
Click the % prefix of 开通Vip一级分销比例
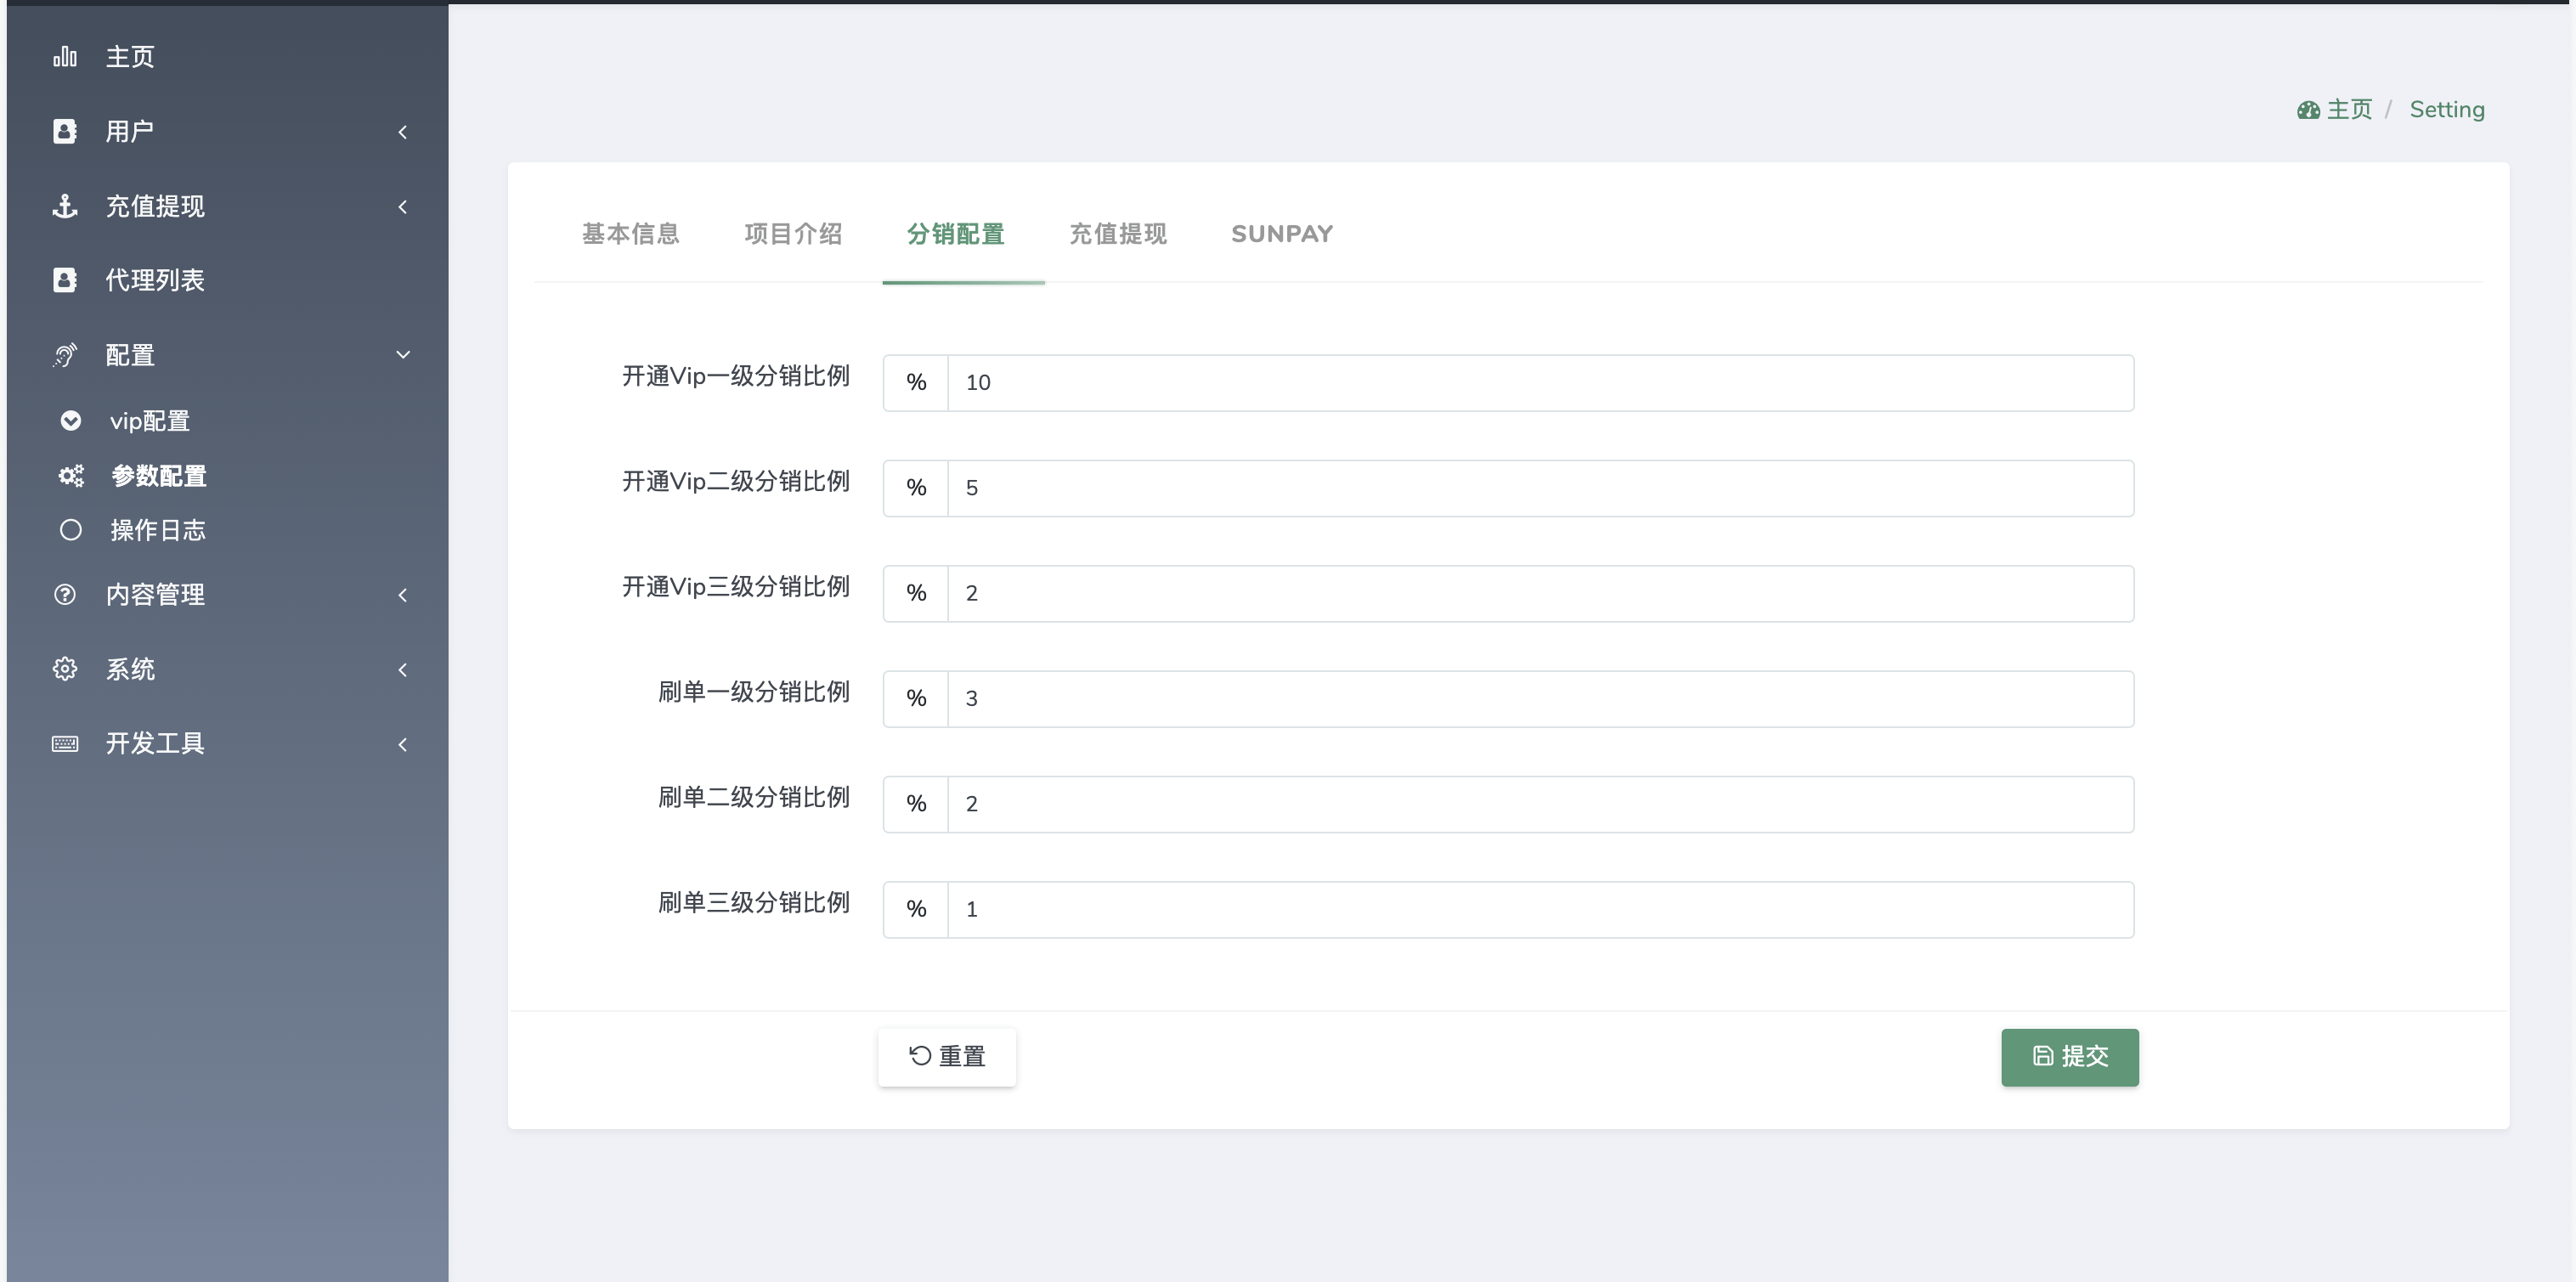pos(916,383)
